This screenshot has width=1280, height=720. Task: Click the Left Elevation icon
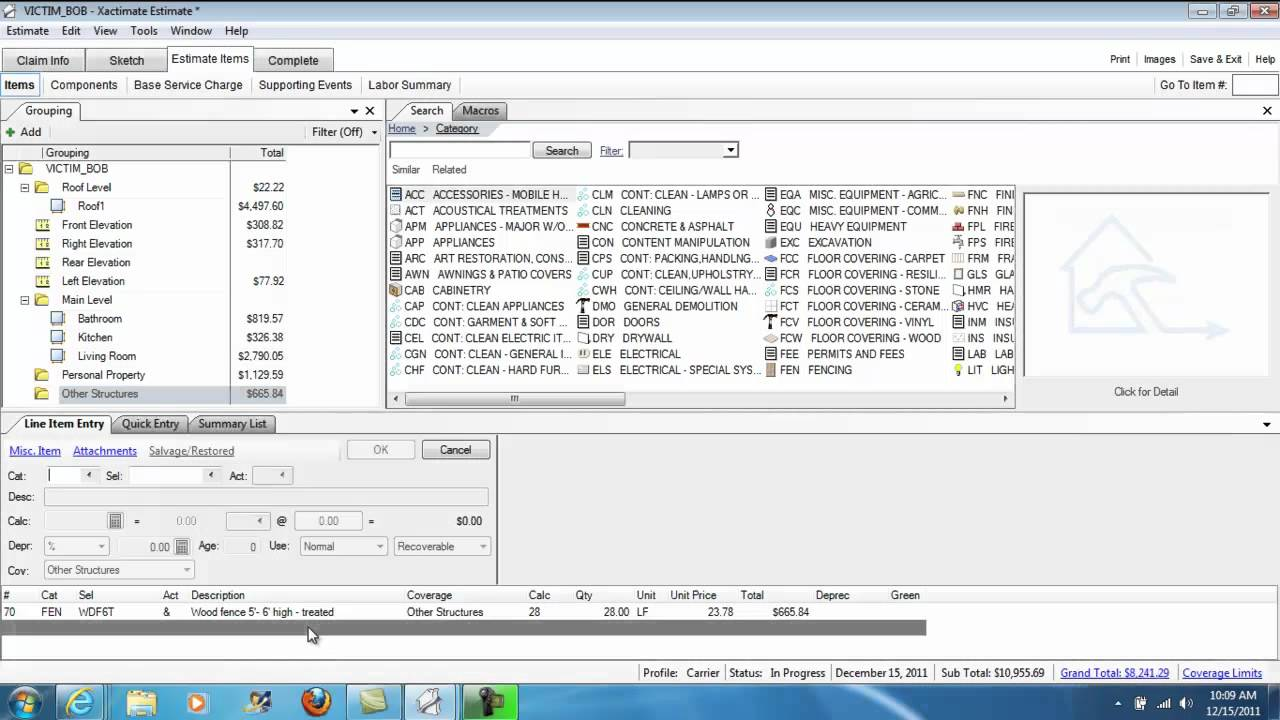[x=42, y=282]
